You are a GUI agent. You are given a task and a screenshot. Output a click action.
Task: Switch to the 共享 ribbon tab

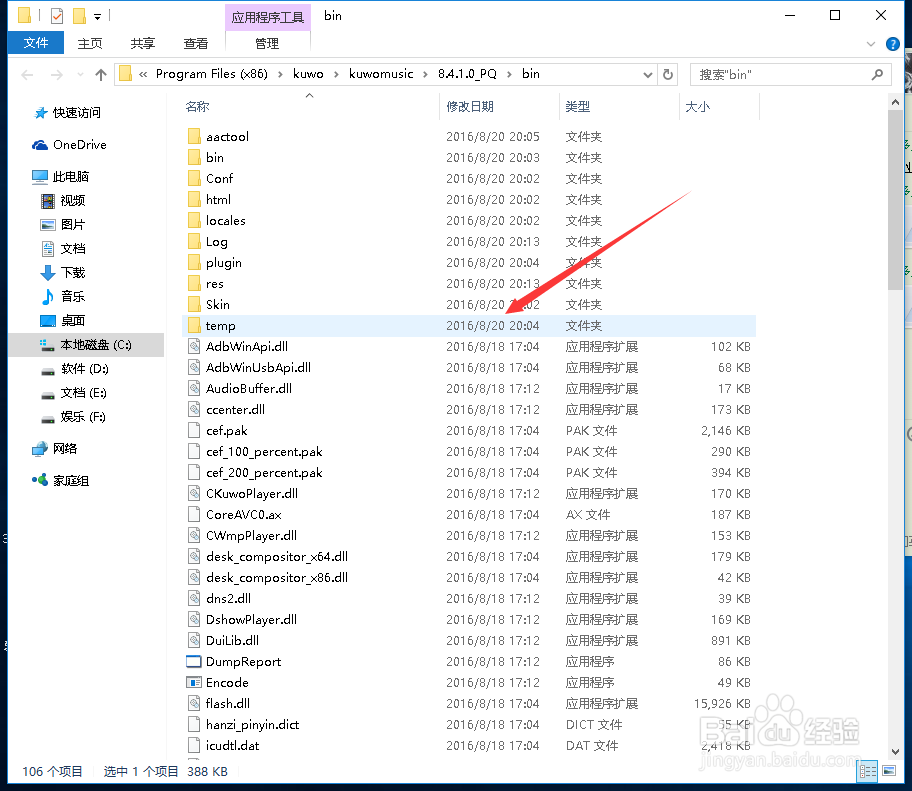click(x=142, y=44)
